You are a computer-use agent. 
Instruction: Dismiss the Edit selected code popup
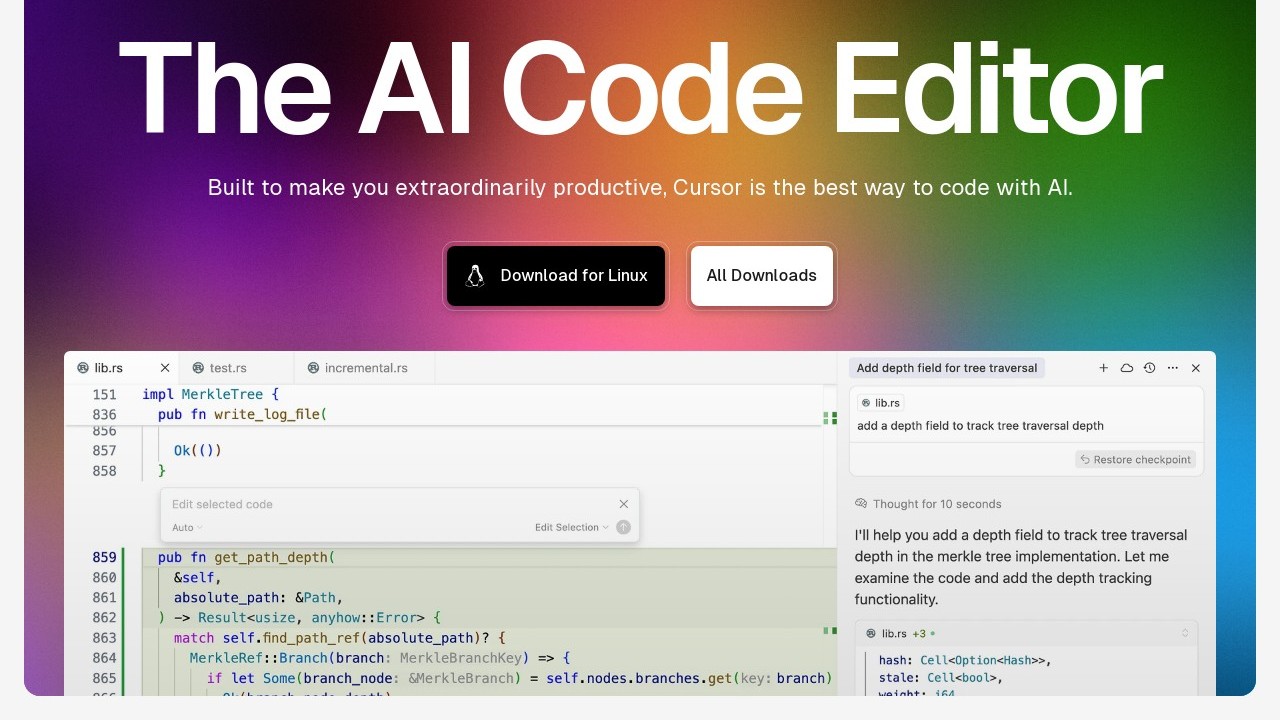coord(624,504)
